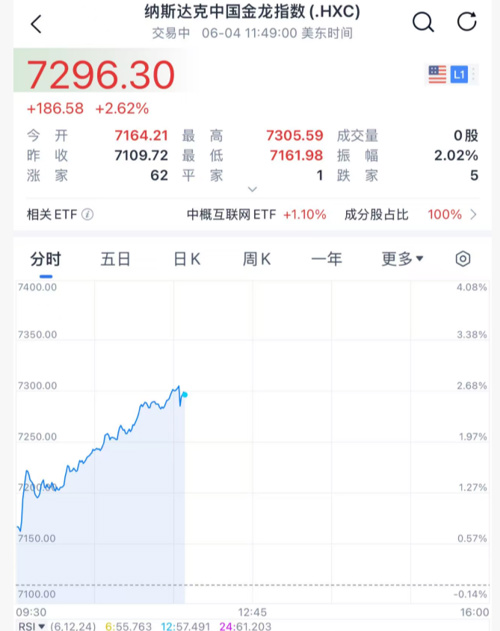The image size is (500, 631).
Task: Switch to the 五日 chart tab
Action: point(116,259)
